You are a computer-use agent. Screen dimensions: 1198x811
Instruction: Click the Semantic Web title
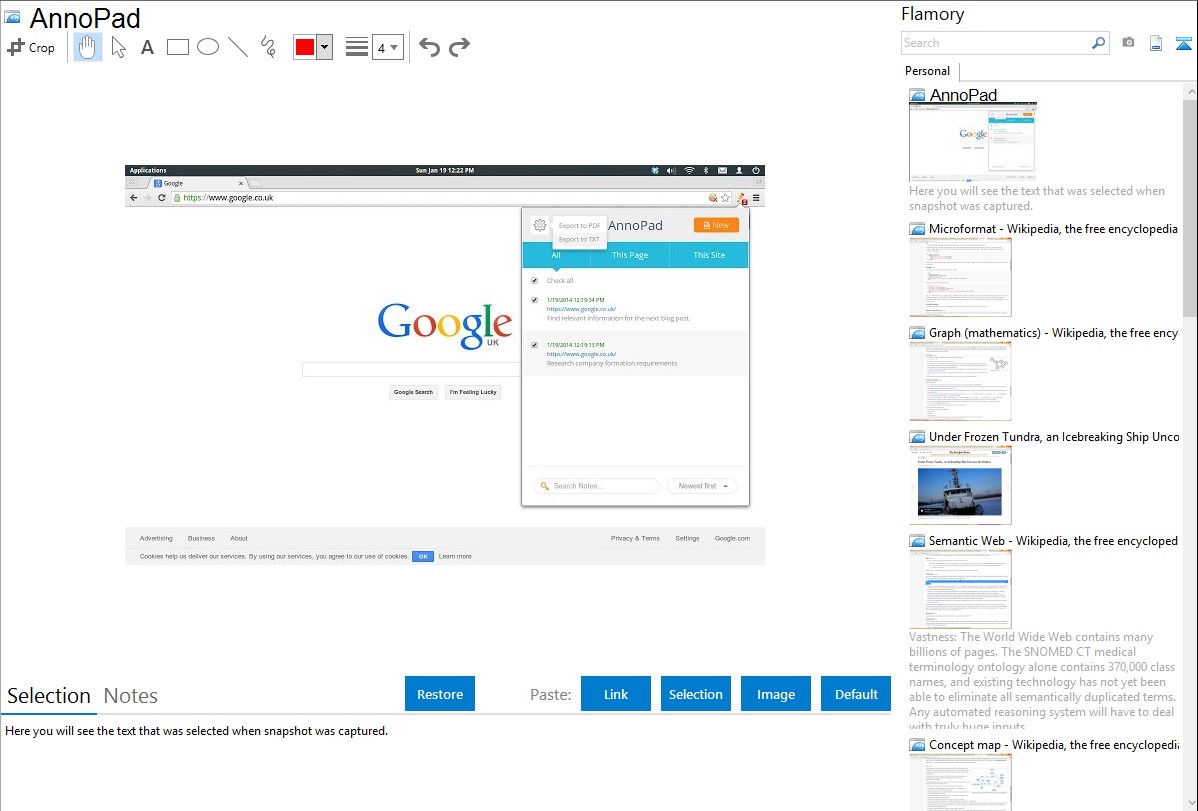pos(1053,540)
